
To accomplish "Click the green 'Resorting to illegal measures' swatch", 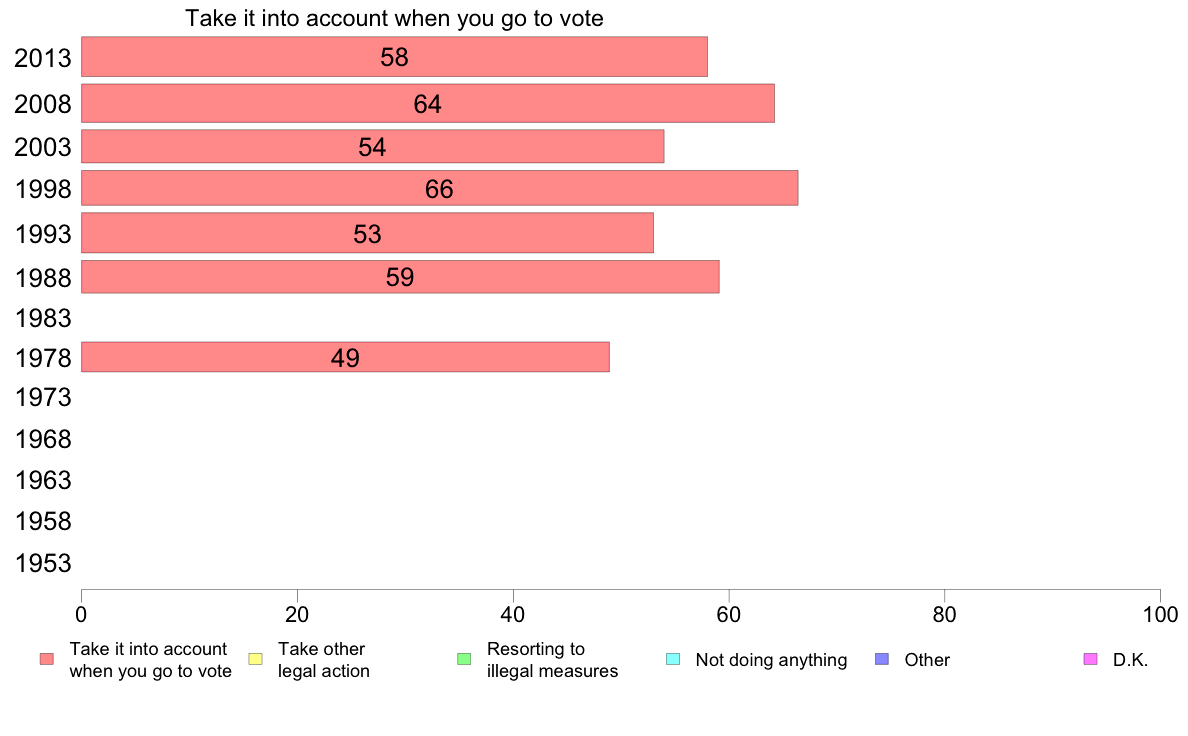I will [x=464, y=659].
